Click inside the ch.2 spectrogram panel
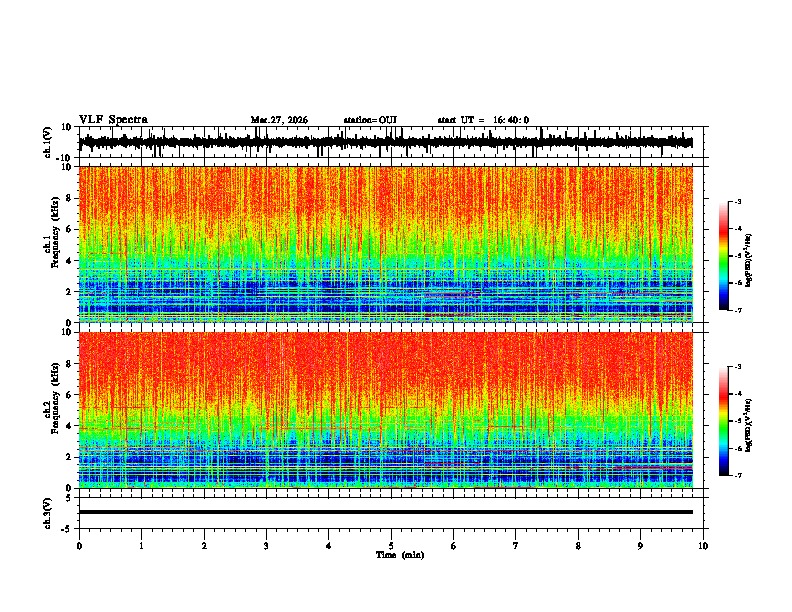The width and height of the screenshot is (792, 612). pyautogui.click(x=385, y=410)
